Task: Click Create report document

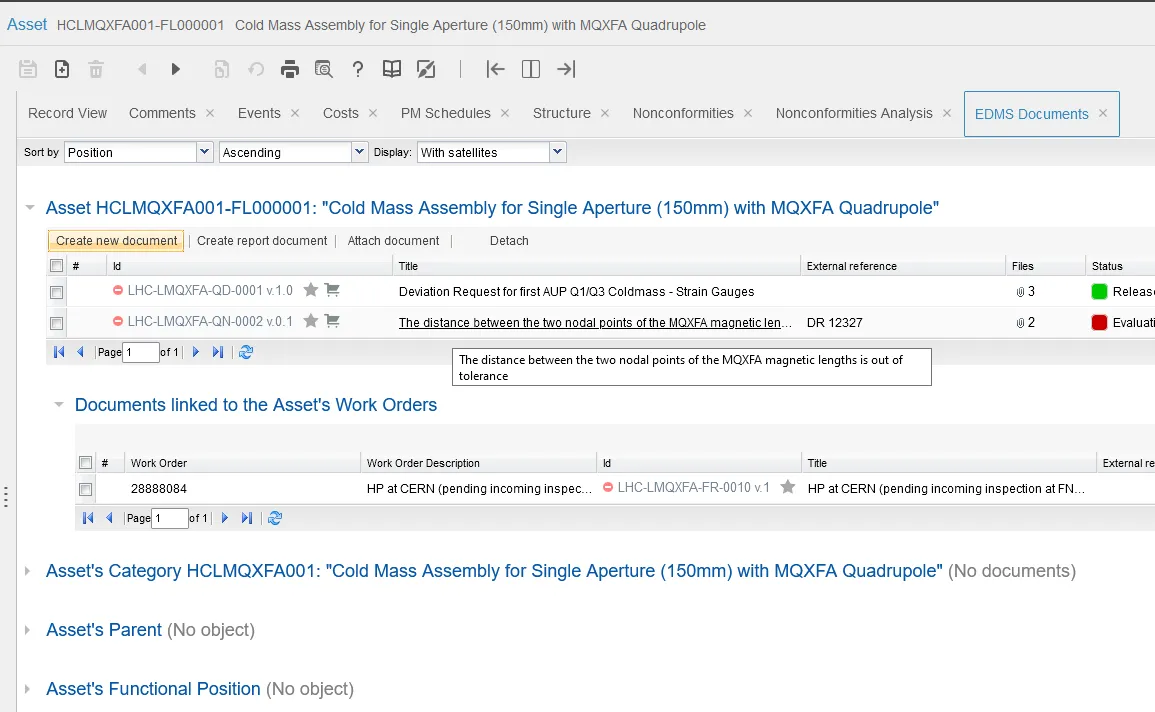Action: (x=261, y=241)
